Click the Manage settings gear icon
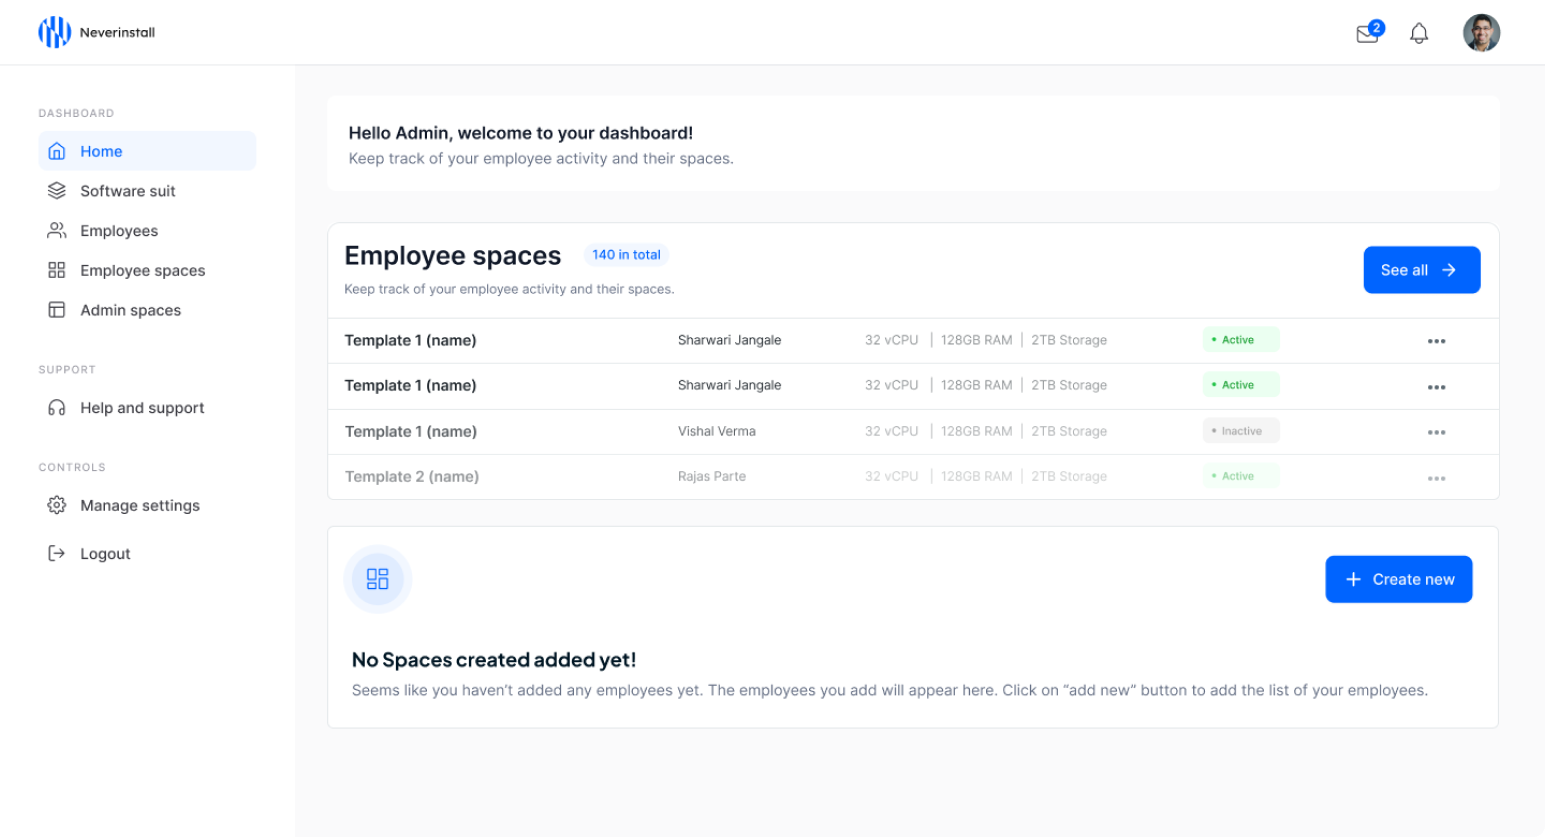The height and width of the screenshot is (837, 1545). coord(57,505)
